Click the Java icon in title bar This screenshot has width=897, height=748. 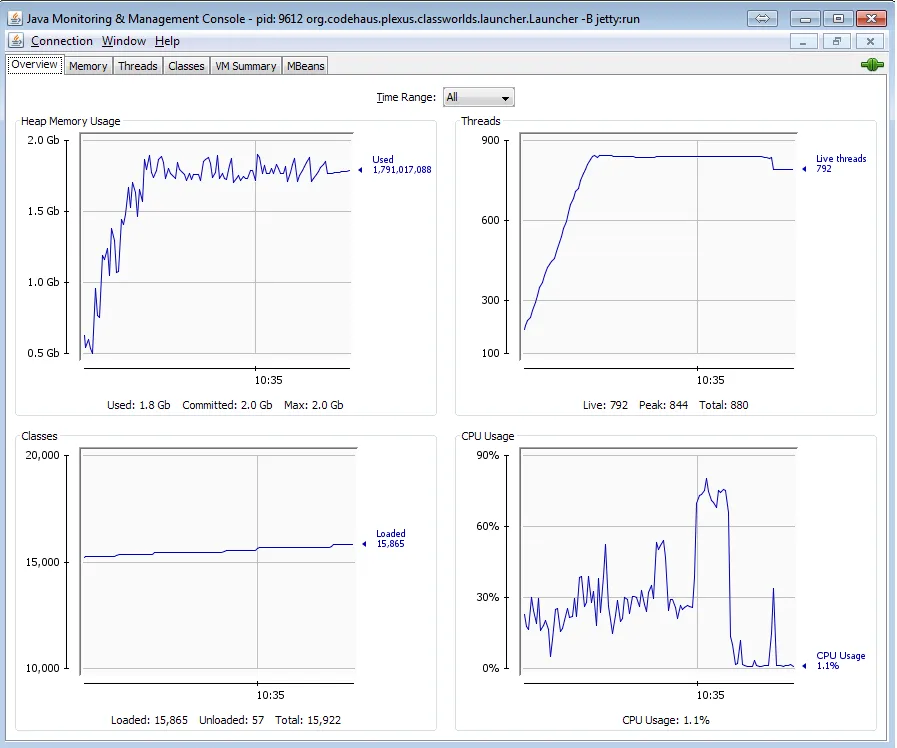[x=15, y=19]
